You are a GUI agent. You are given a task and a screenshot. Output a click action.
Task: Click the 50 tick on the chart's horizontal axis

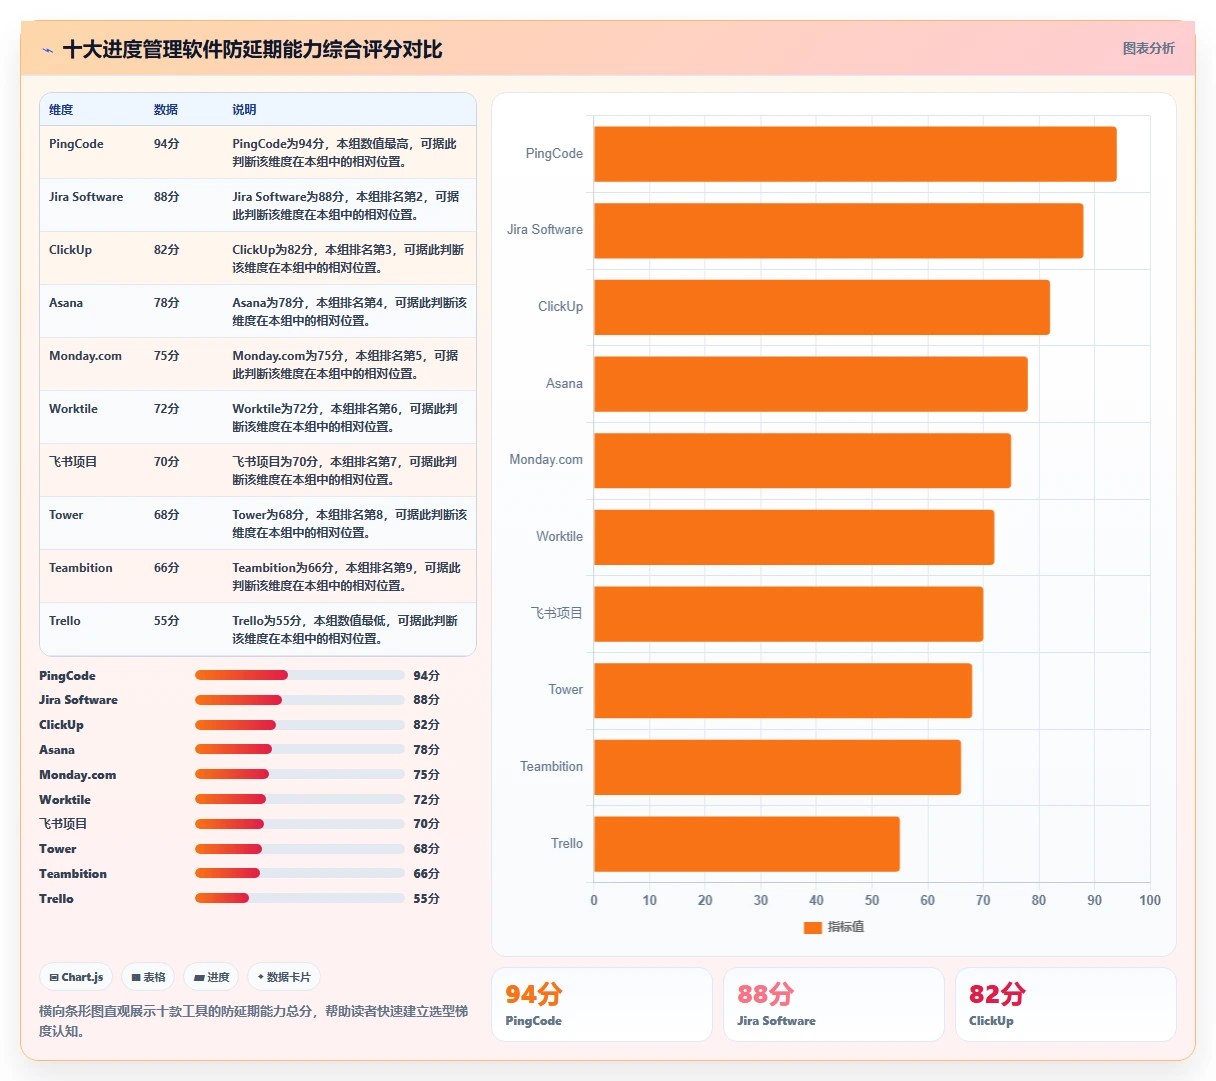point(872,900)
